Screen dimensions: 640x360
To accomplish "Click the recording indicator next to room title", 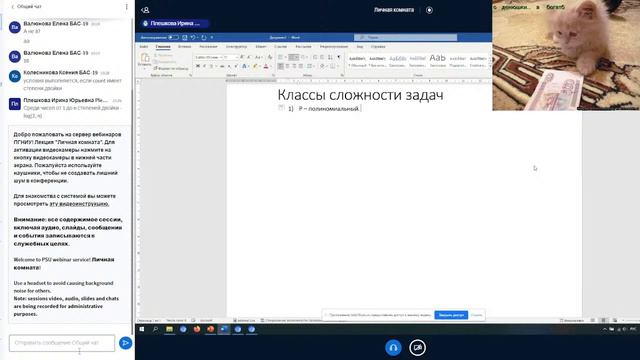I will point(429,10).
